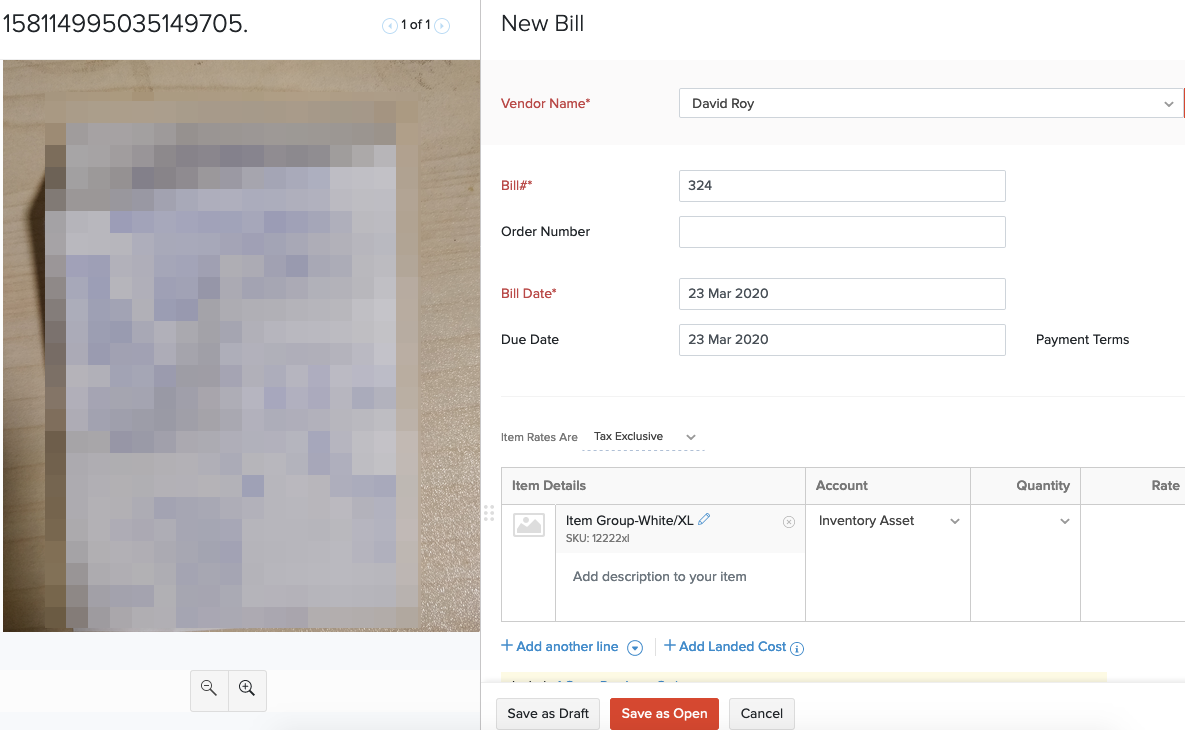The width and height of the screenshot is (1185, 730).
Task: Click the item image placeholder thumbnail
Action: 528,524
